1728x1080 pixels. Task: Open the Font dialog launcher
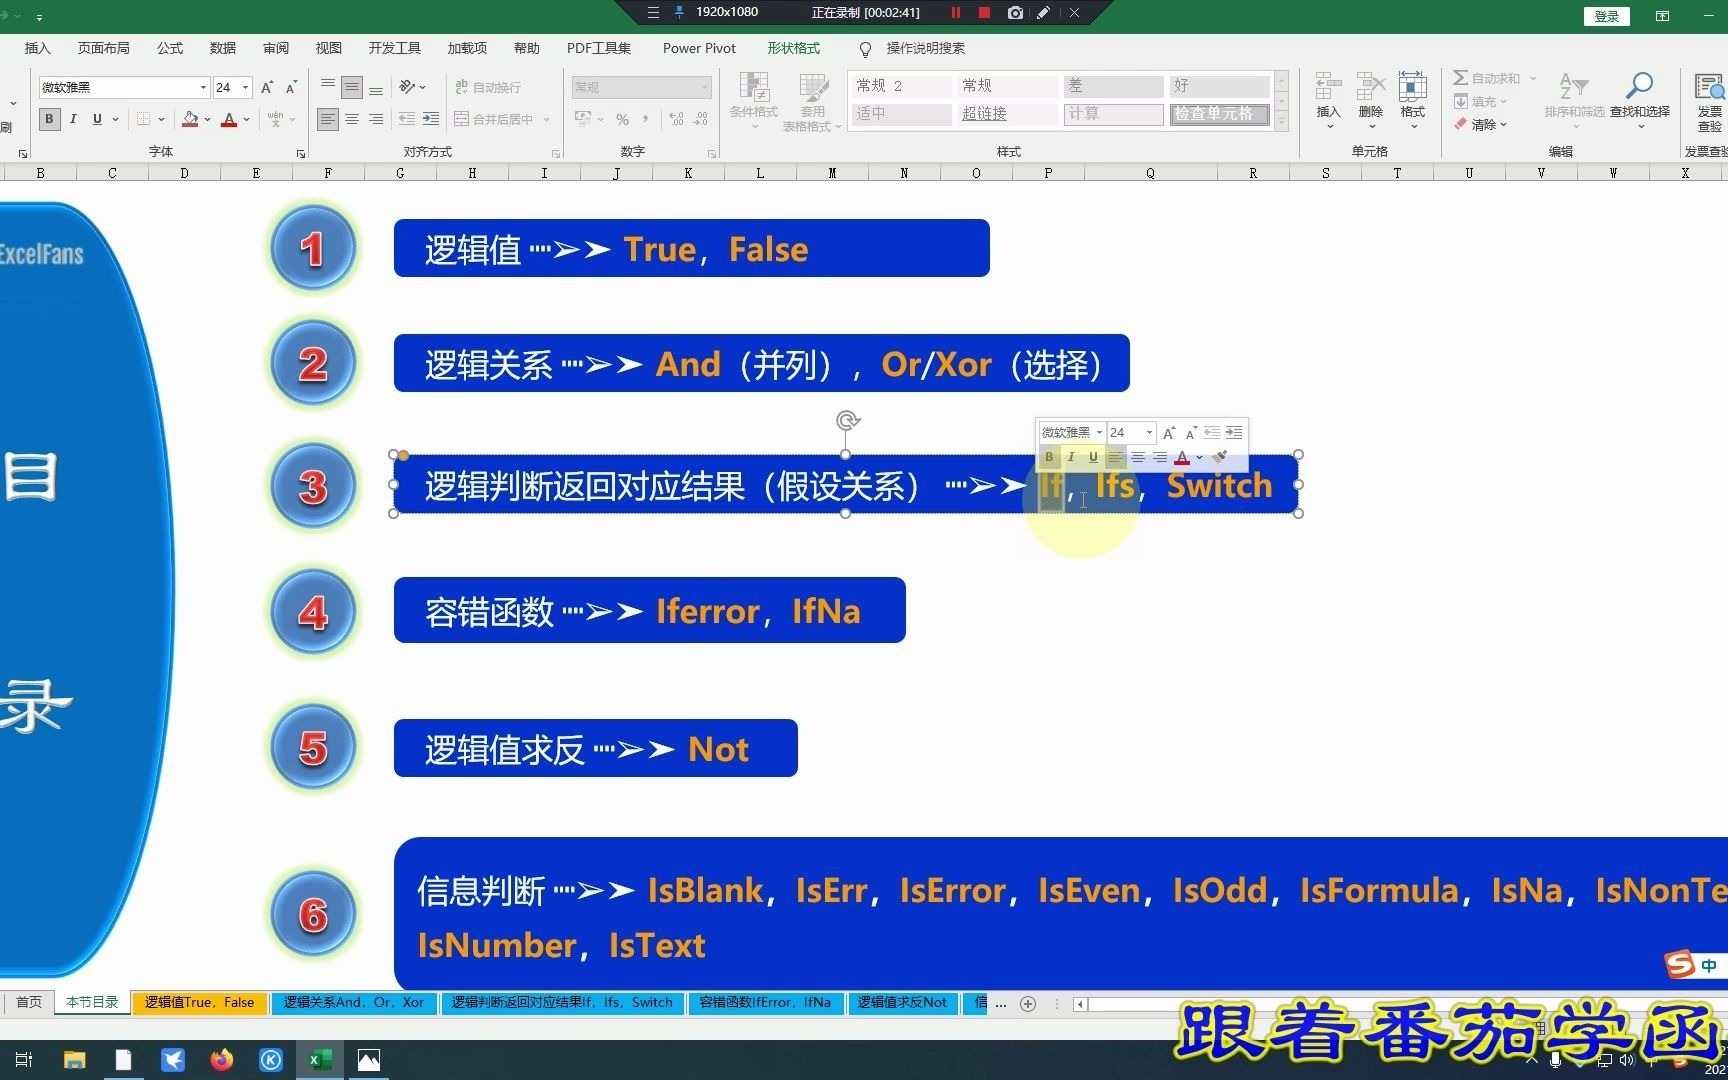tap(301, 154)
